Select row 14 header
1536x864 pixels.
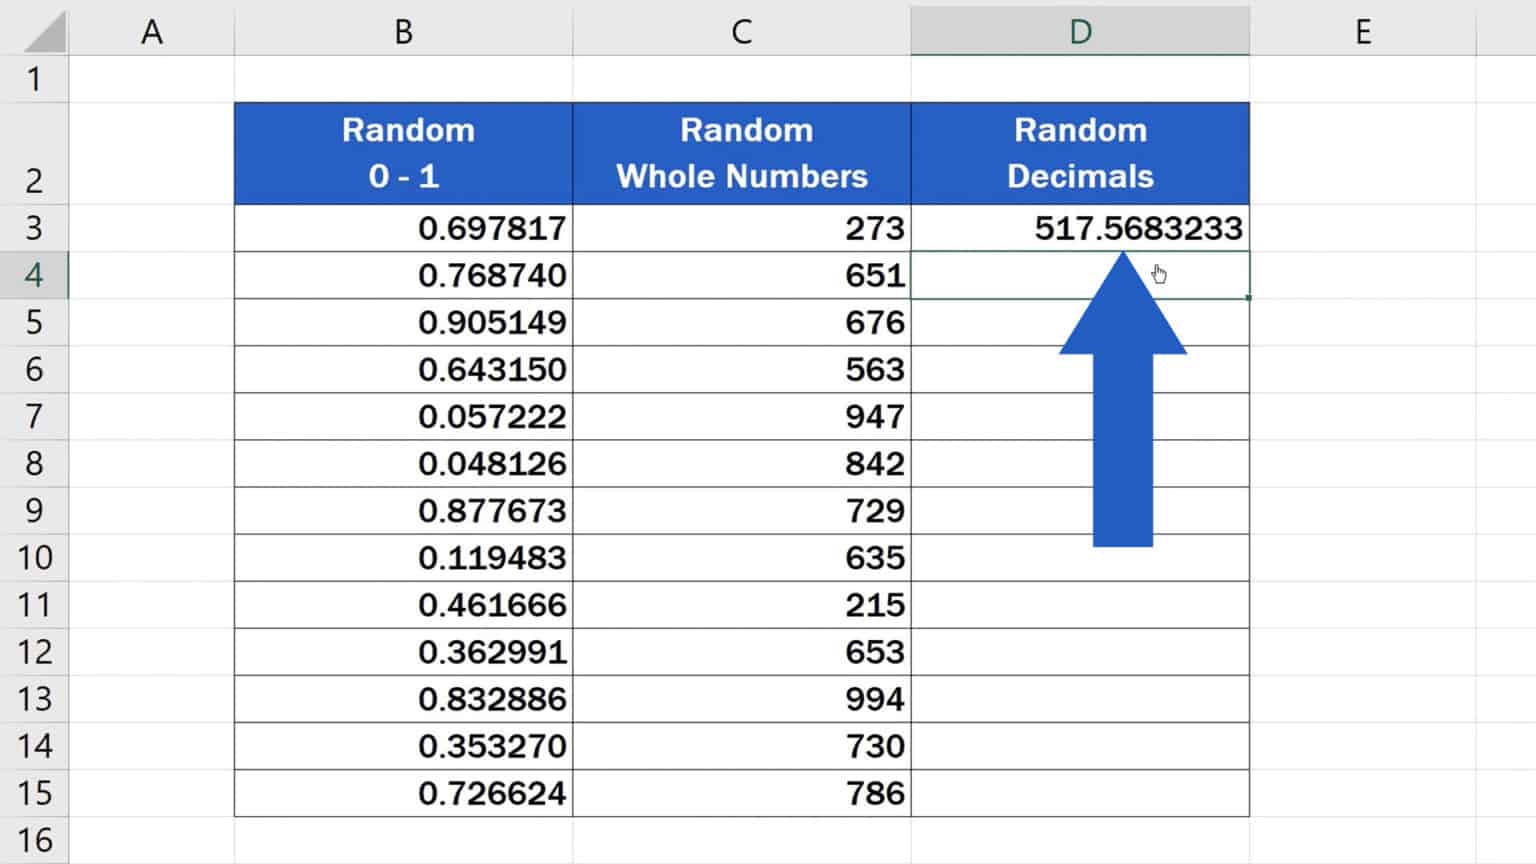click(34, 745)
